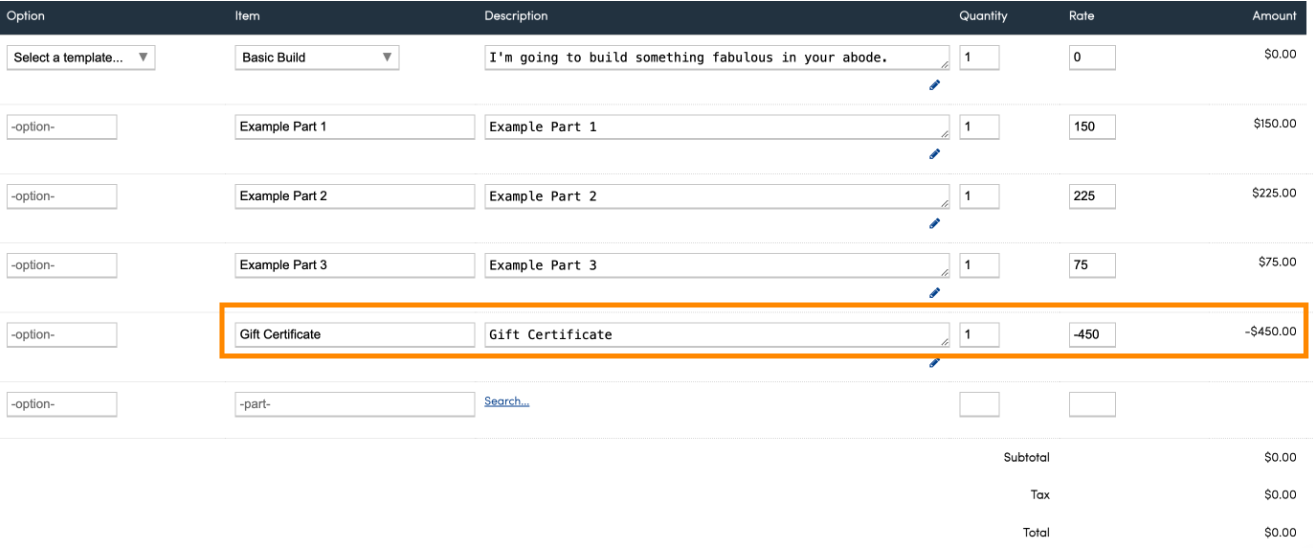Click the Gift Certificate item name field
This screenshot has height=557, width=1313.
tap(354, 335)
